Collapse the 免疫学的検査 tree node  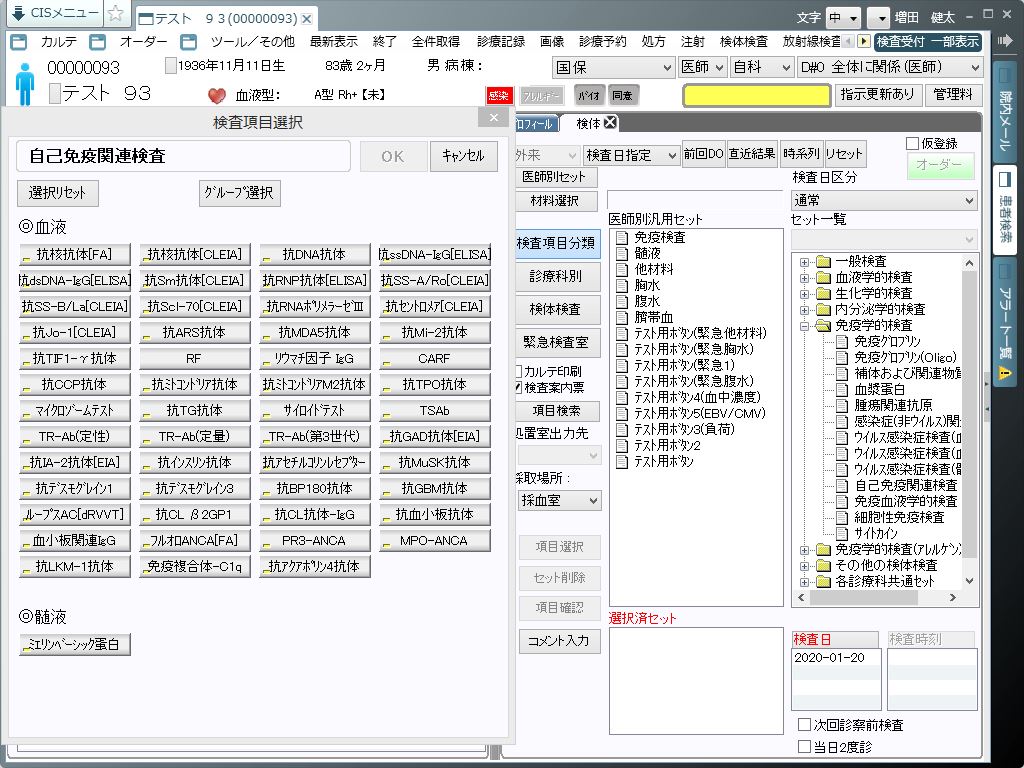pyautogui.click(x=805, y=326)
